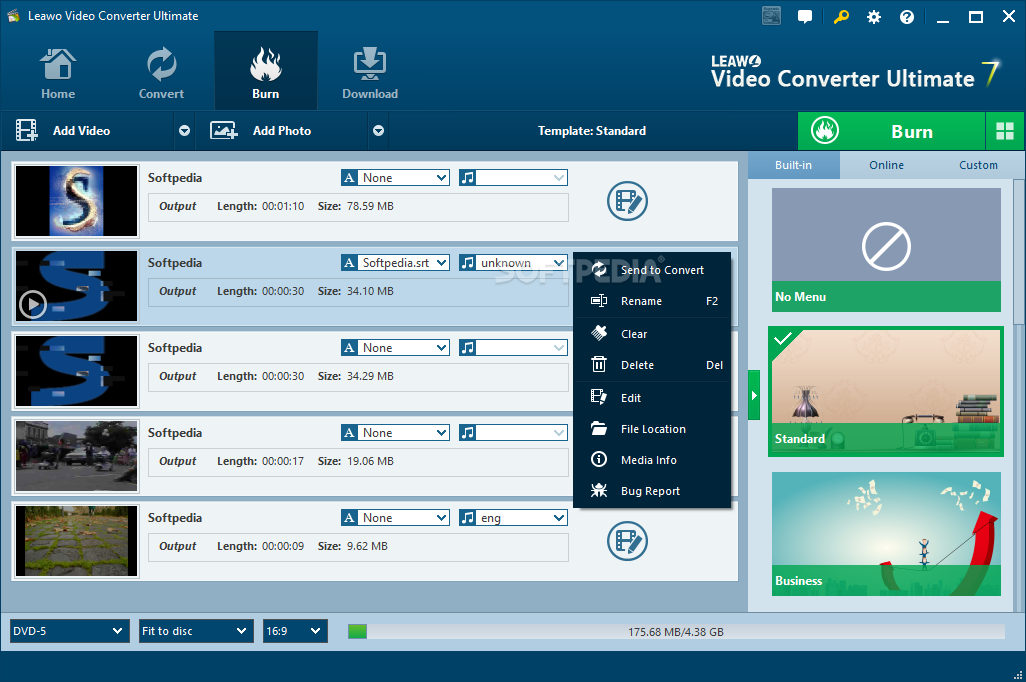1026x682 pixels.
Task: Select the cobblestone video thumbnail
Action: pos(77,541)
